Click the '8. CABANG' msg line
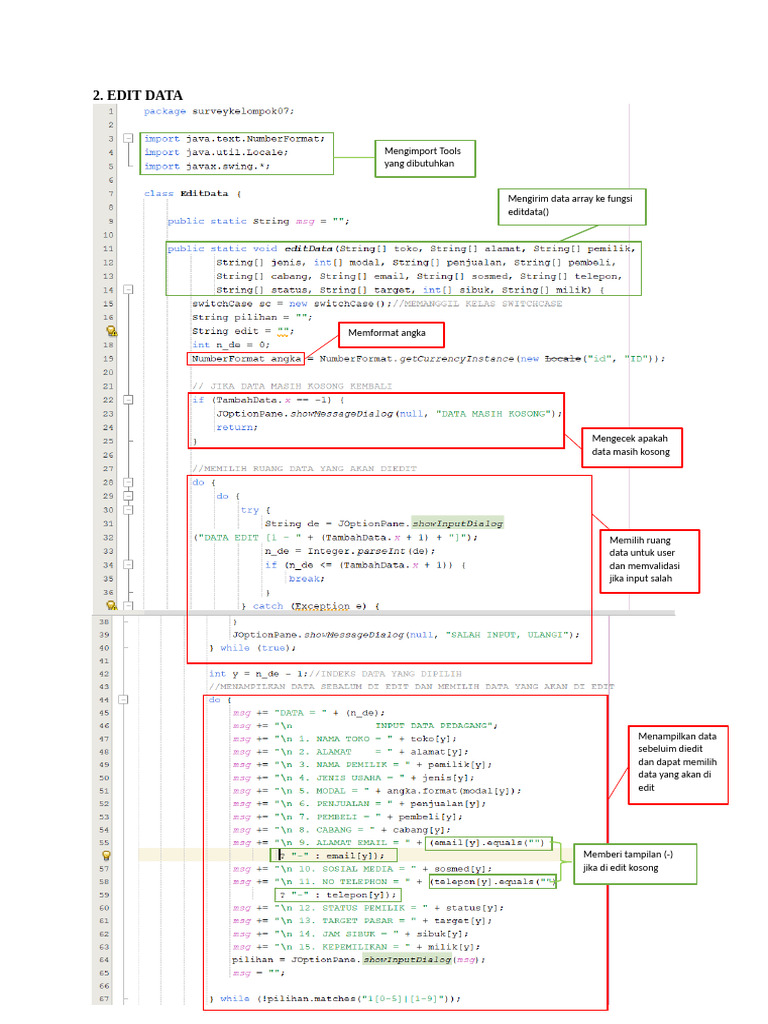 pos(342,829)
